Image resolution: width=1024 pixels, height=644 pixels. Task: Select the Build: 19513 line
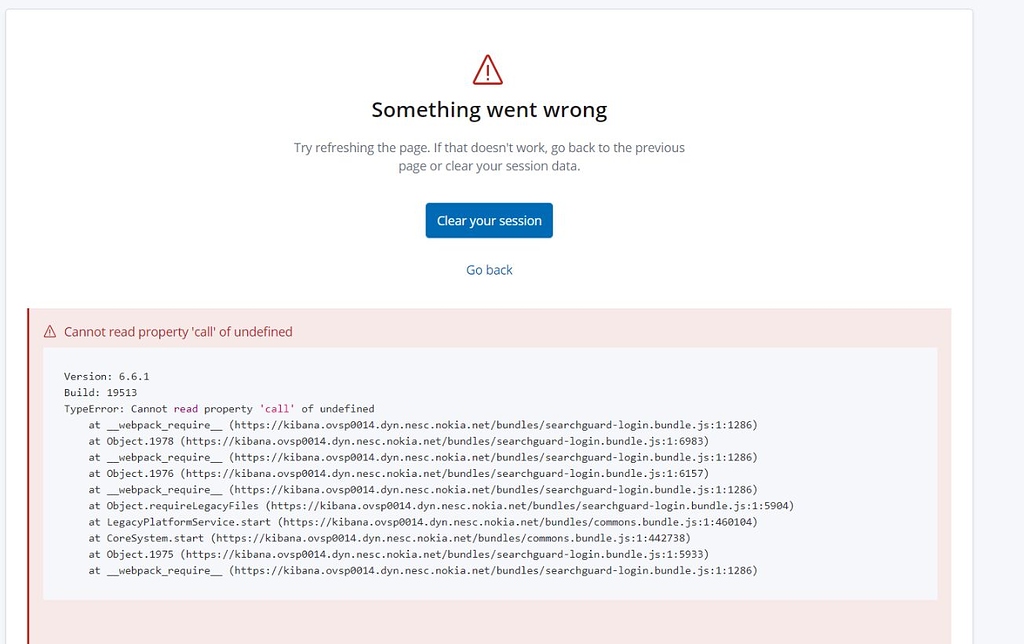101,393
